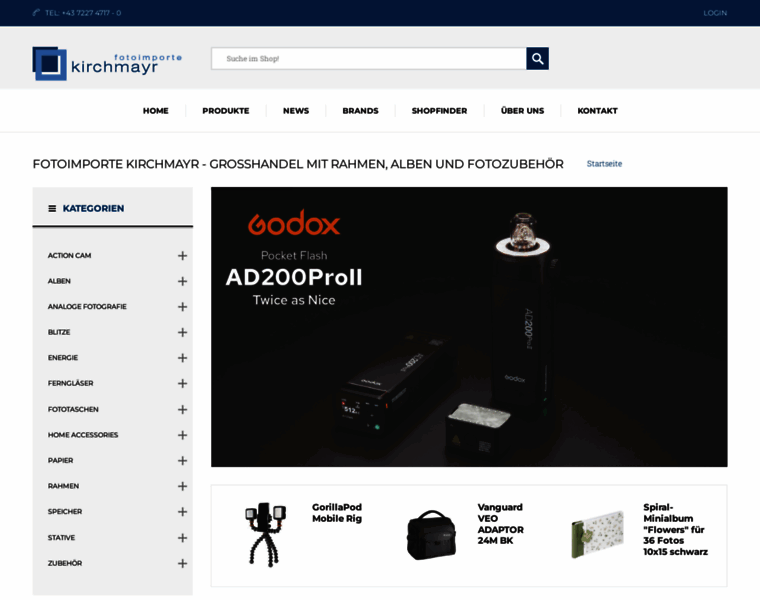Open the Shopfinder page
760x600 pixels.
[440, 111]
